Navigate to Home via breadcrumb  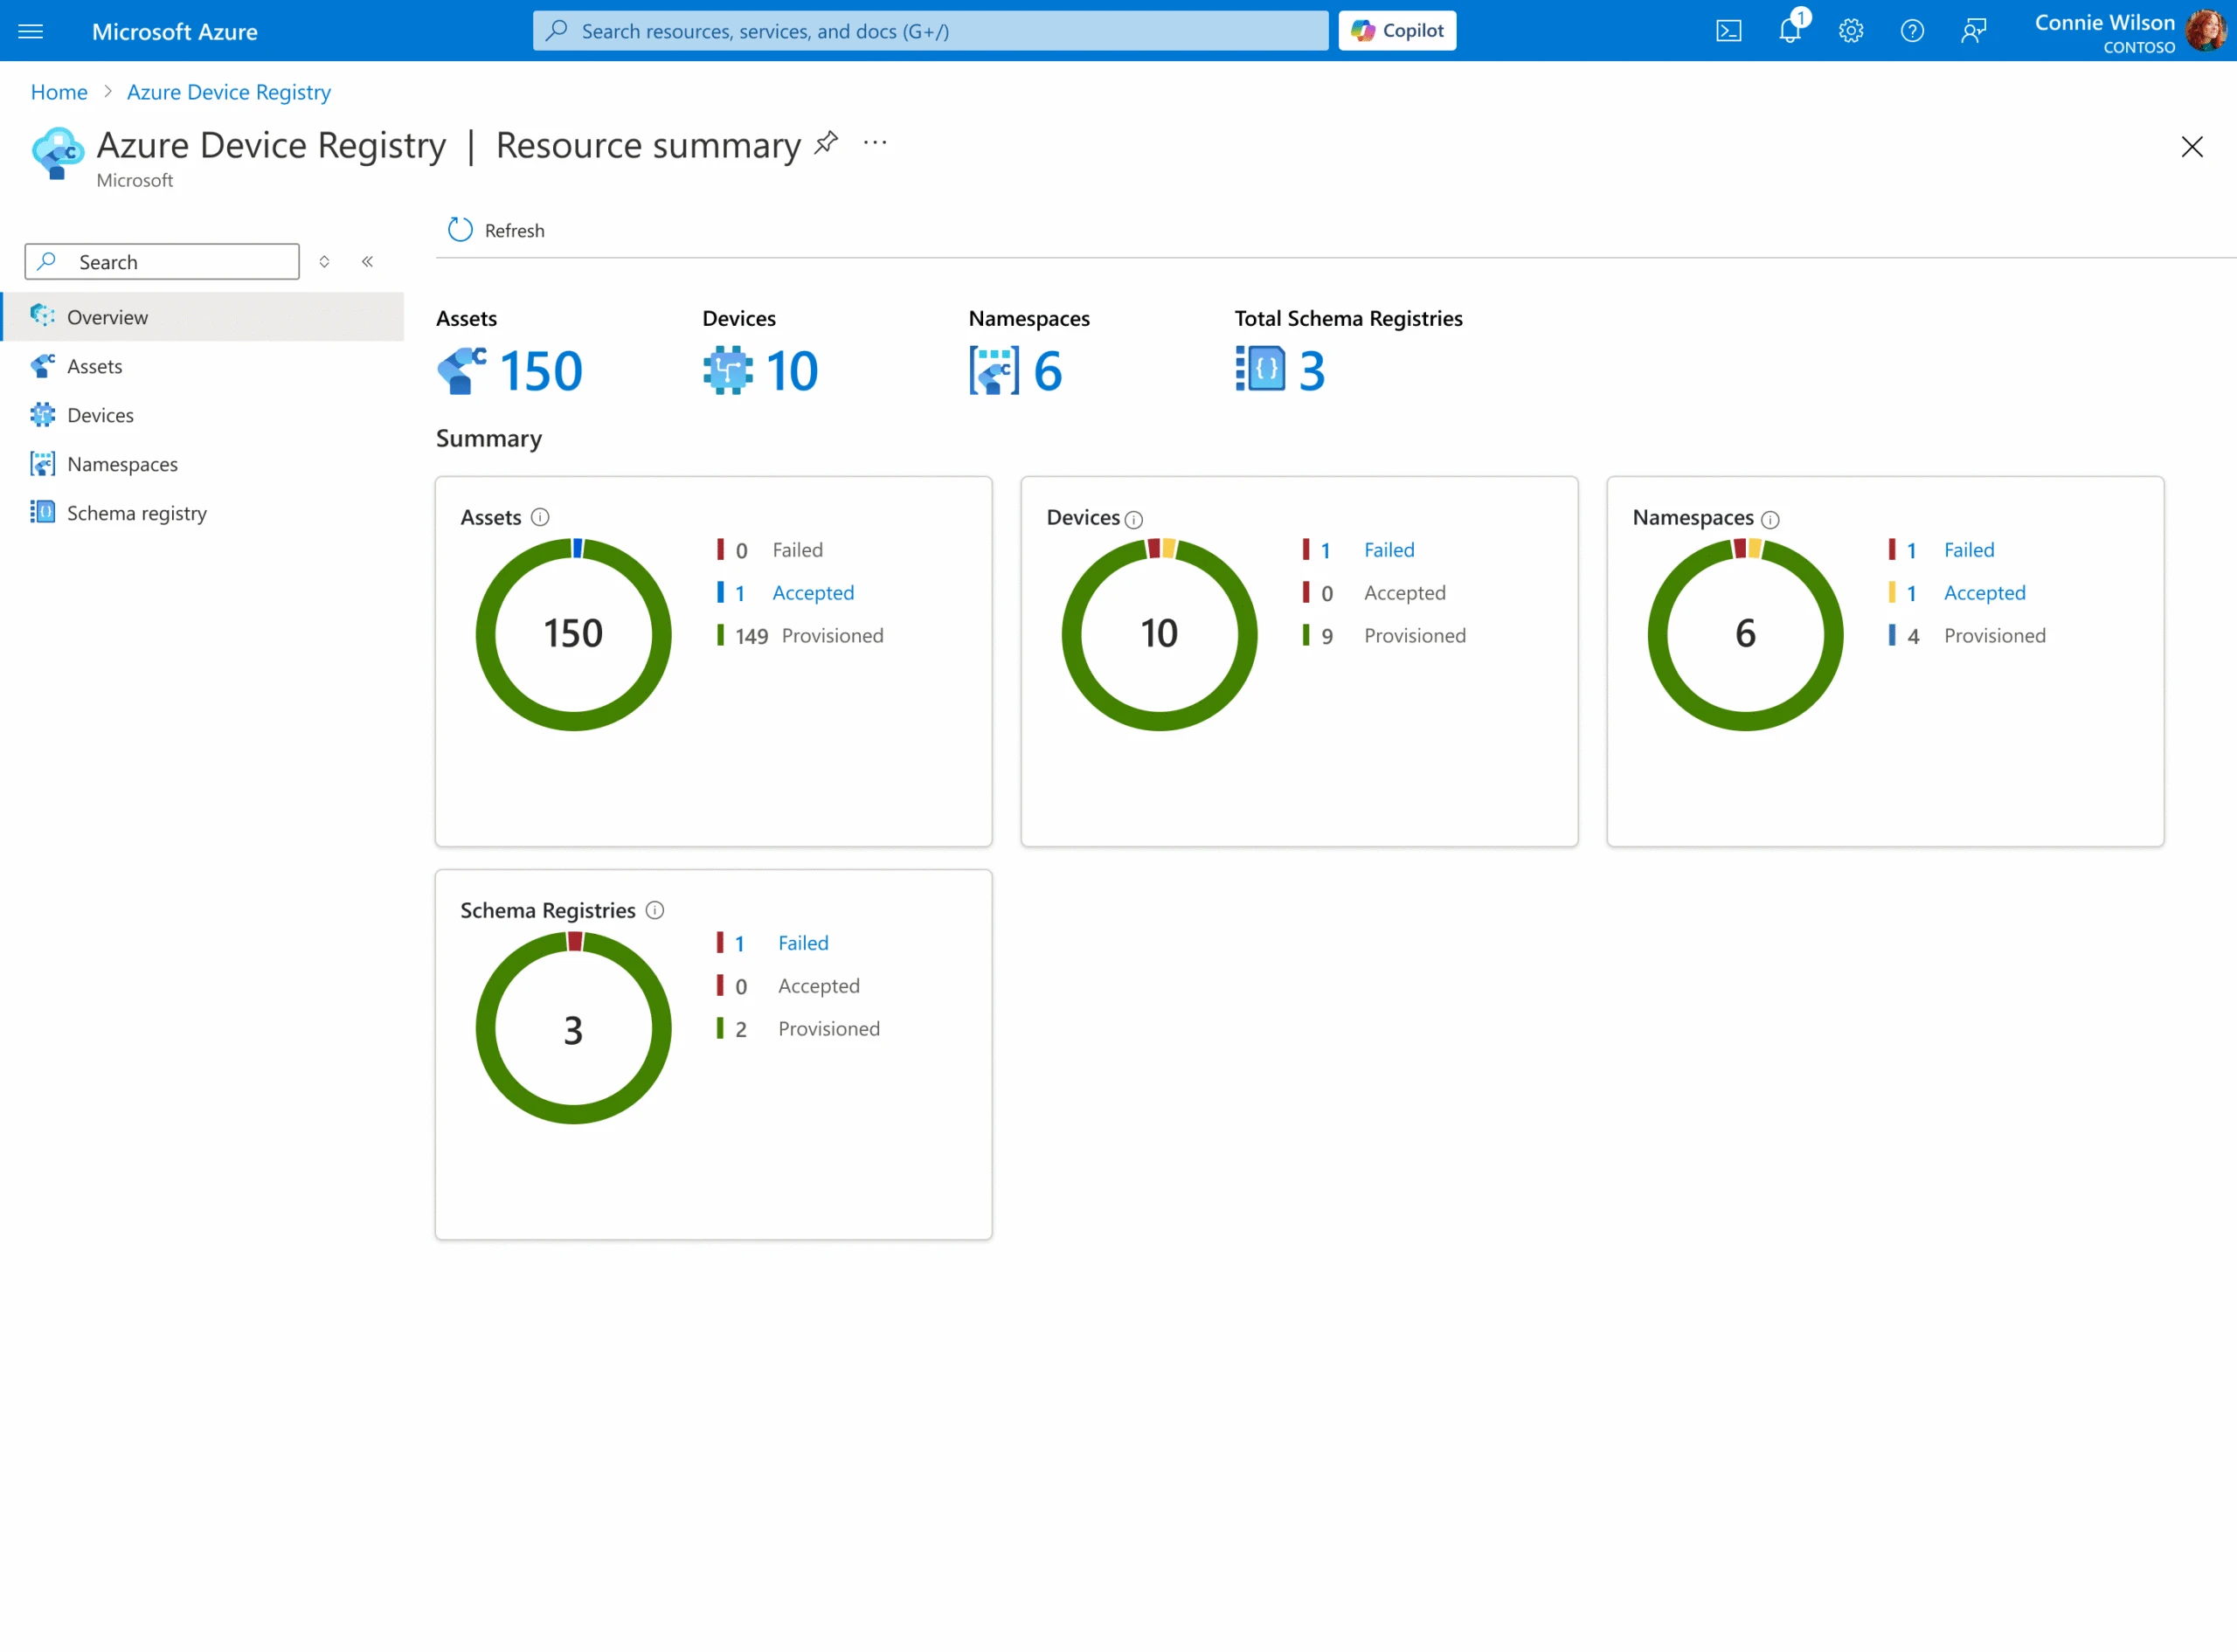tap(58, 92)
